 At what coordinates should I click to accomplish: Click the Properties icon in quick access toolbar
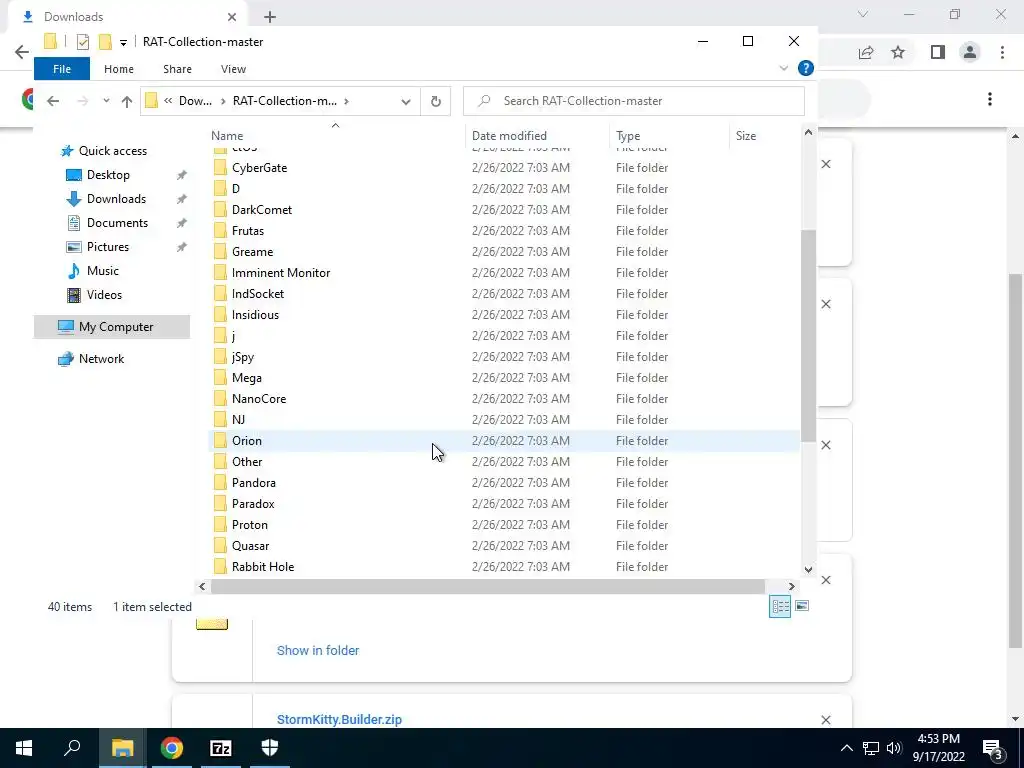(x=82, y=42)
